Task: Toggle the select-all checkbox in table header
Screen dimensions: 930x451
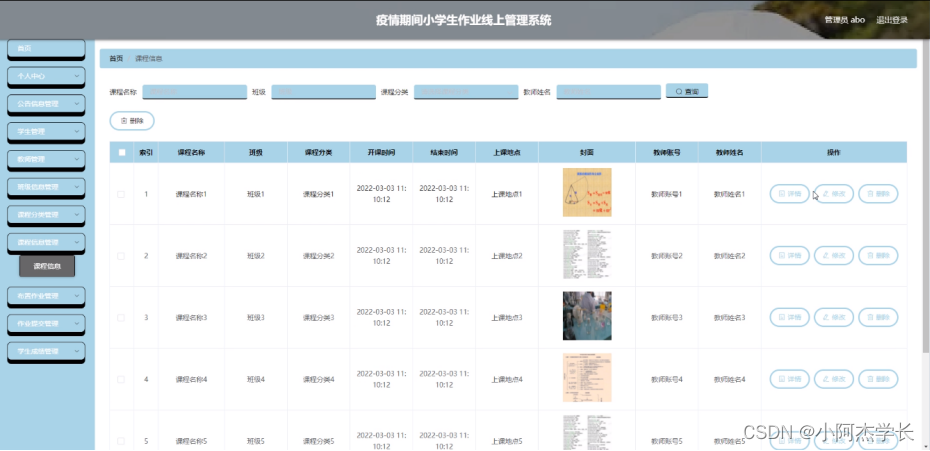Action: coord(122,153)
